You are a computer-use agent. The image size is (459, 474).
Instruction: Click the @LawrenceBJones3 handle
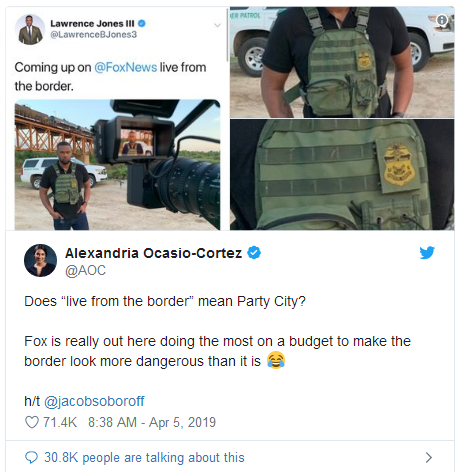(93, 35)
